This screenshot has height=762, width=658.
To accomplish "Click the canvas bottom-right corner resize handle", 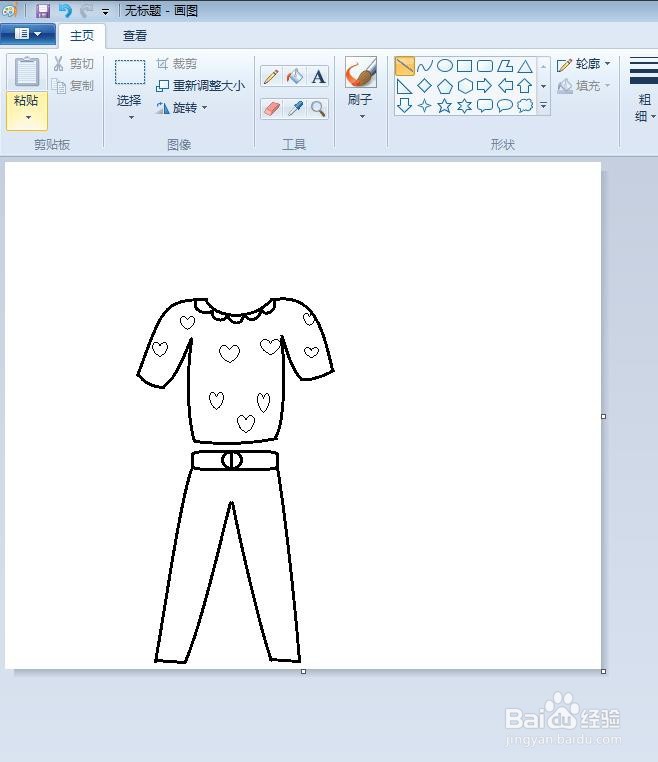I will tap(604, 671).
